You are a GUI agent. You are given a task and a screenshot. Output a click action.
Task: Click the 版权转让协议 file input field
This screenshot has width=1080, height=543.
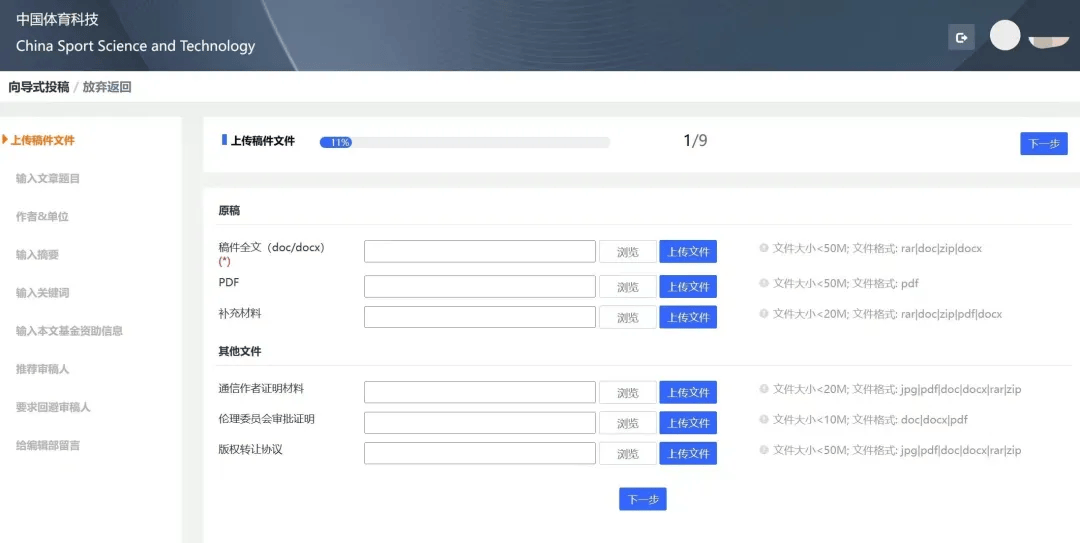[479, 453]
